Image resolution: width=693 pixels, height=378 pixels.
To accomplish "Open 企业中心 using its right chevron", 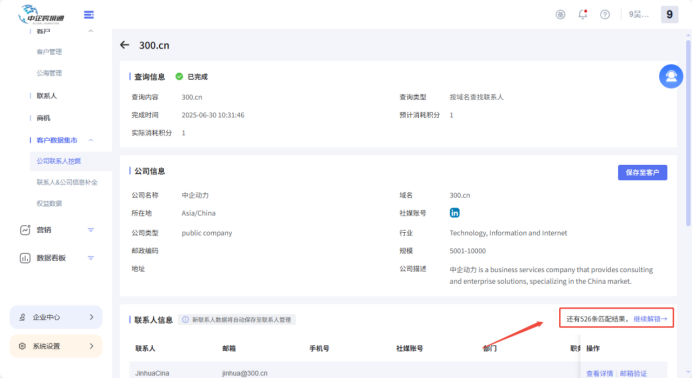I will click(x=91, y=317).
